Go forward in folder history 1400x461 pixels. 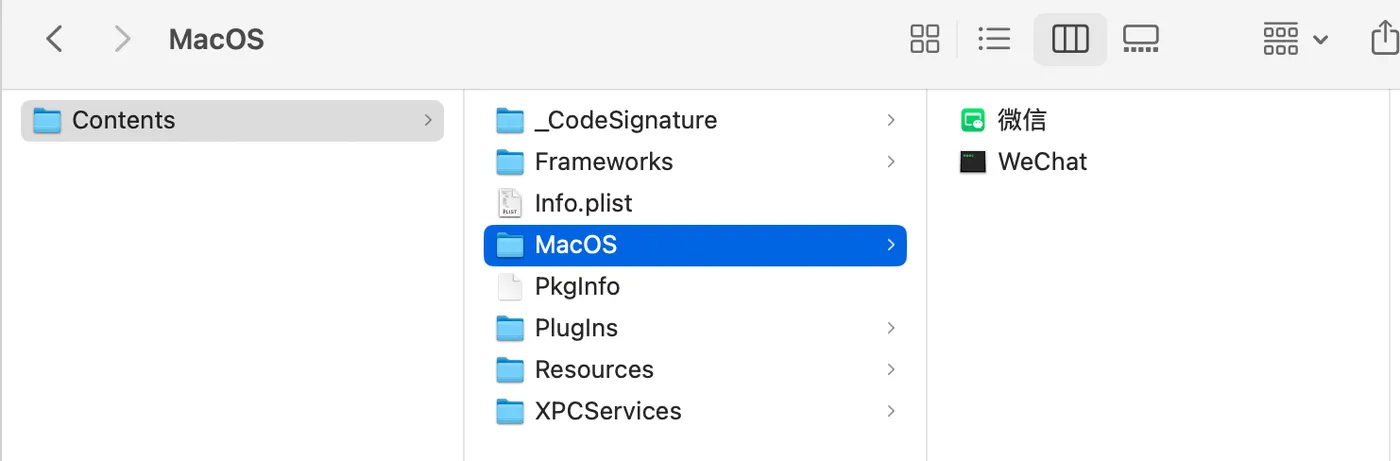pos(122,39)
